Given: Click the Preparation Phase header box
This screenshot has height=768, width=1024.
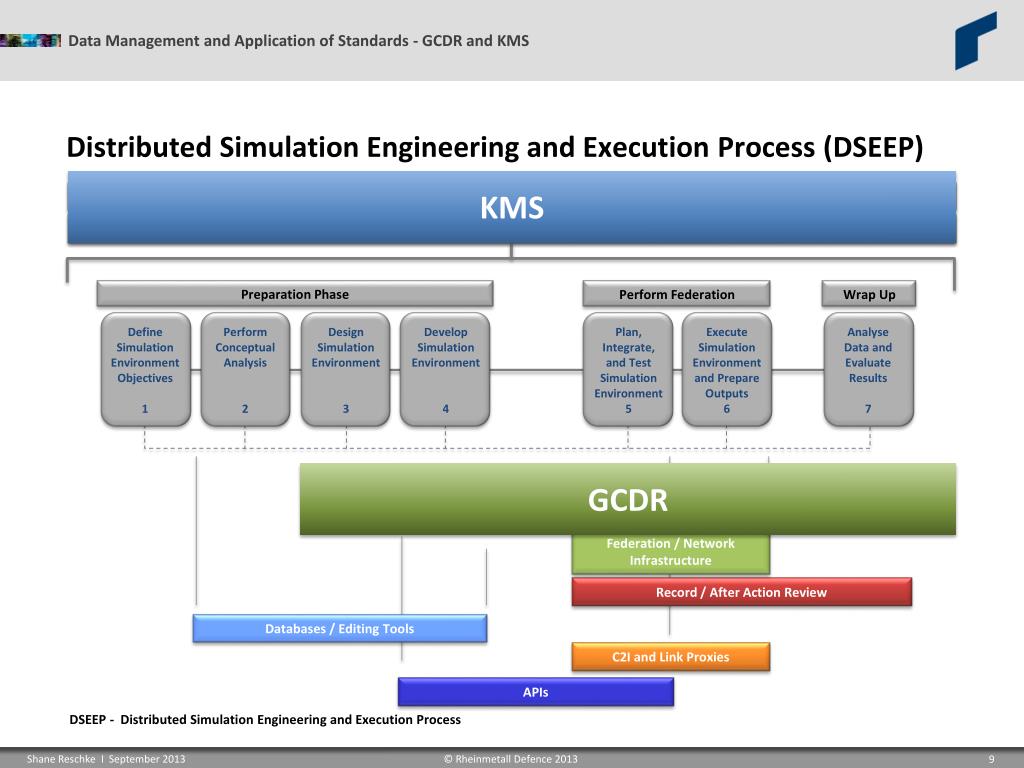Looking at the screenshot, I should point(295,294).
